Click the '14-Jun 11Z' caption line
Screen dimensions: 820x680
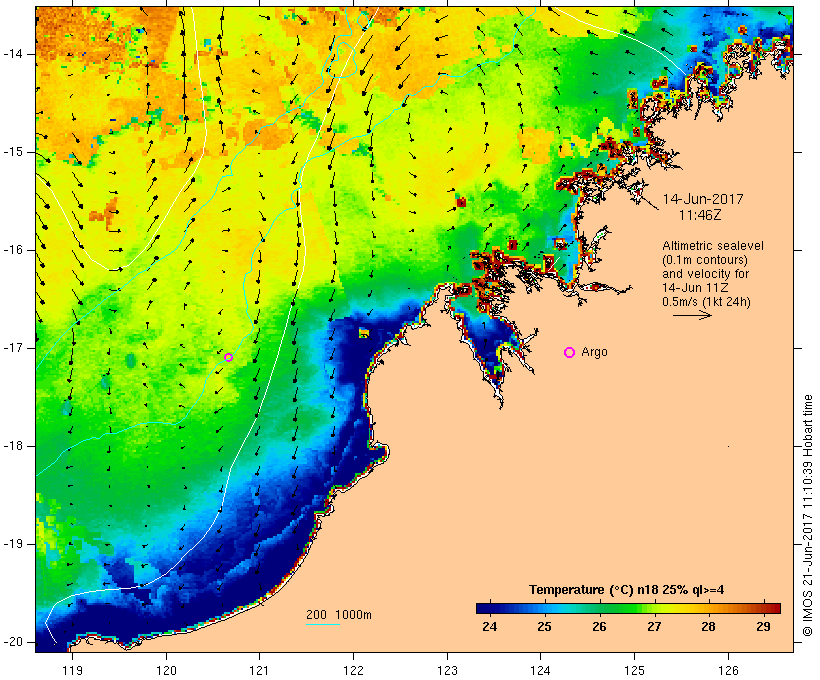tap(696, 288)
